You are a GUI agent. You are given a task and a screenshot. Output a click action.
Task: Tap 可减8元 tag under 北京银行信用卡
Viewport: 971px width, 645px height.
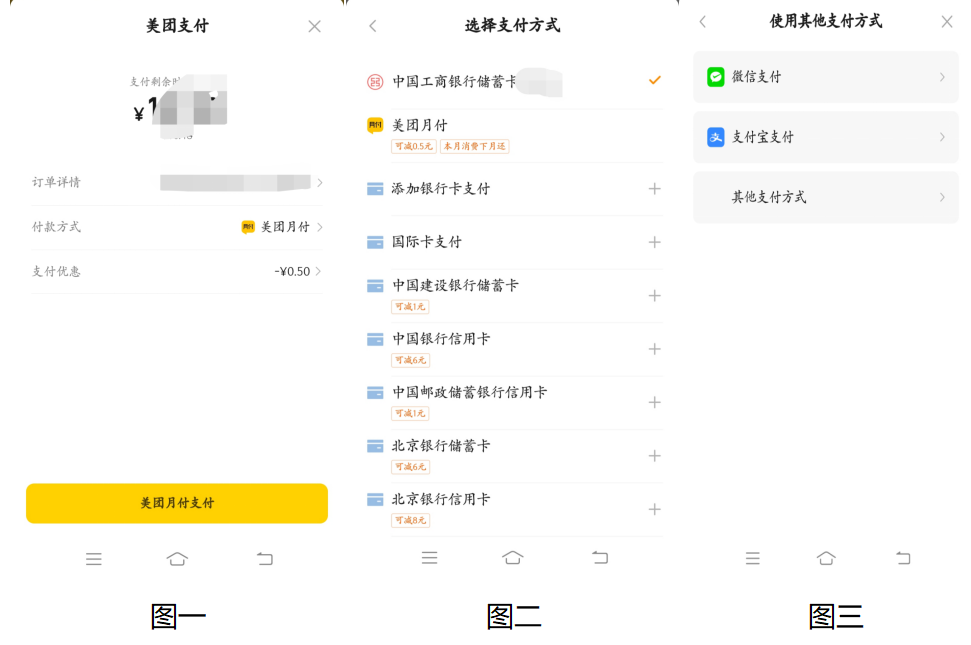coord(411,520)
